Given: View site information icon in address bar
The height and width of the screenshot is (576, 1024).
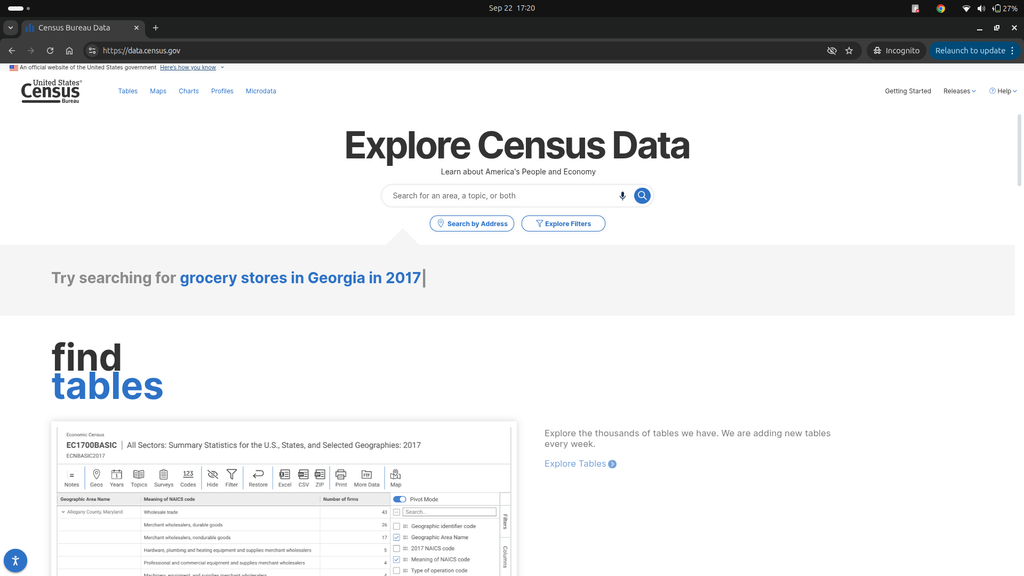Looking at the screenshot, I should coord(92,50).
